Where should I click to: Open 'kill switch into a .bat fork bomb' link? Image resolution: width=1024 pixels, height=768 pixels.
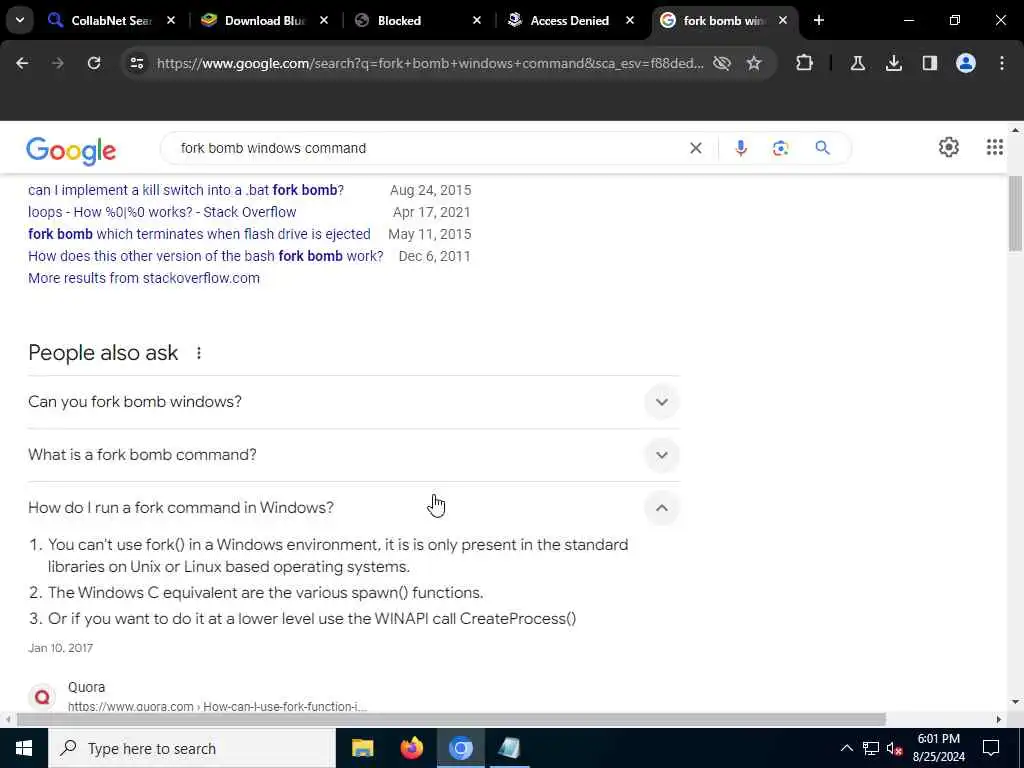[186, 190]
